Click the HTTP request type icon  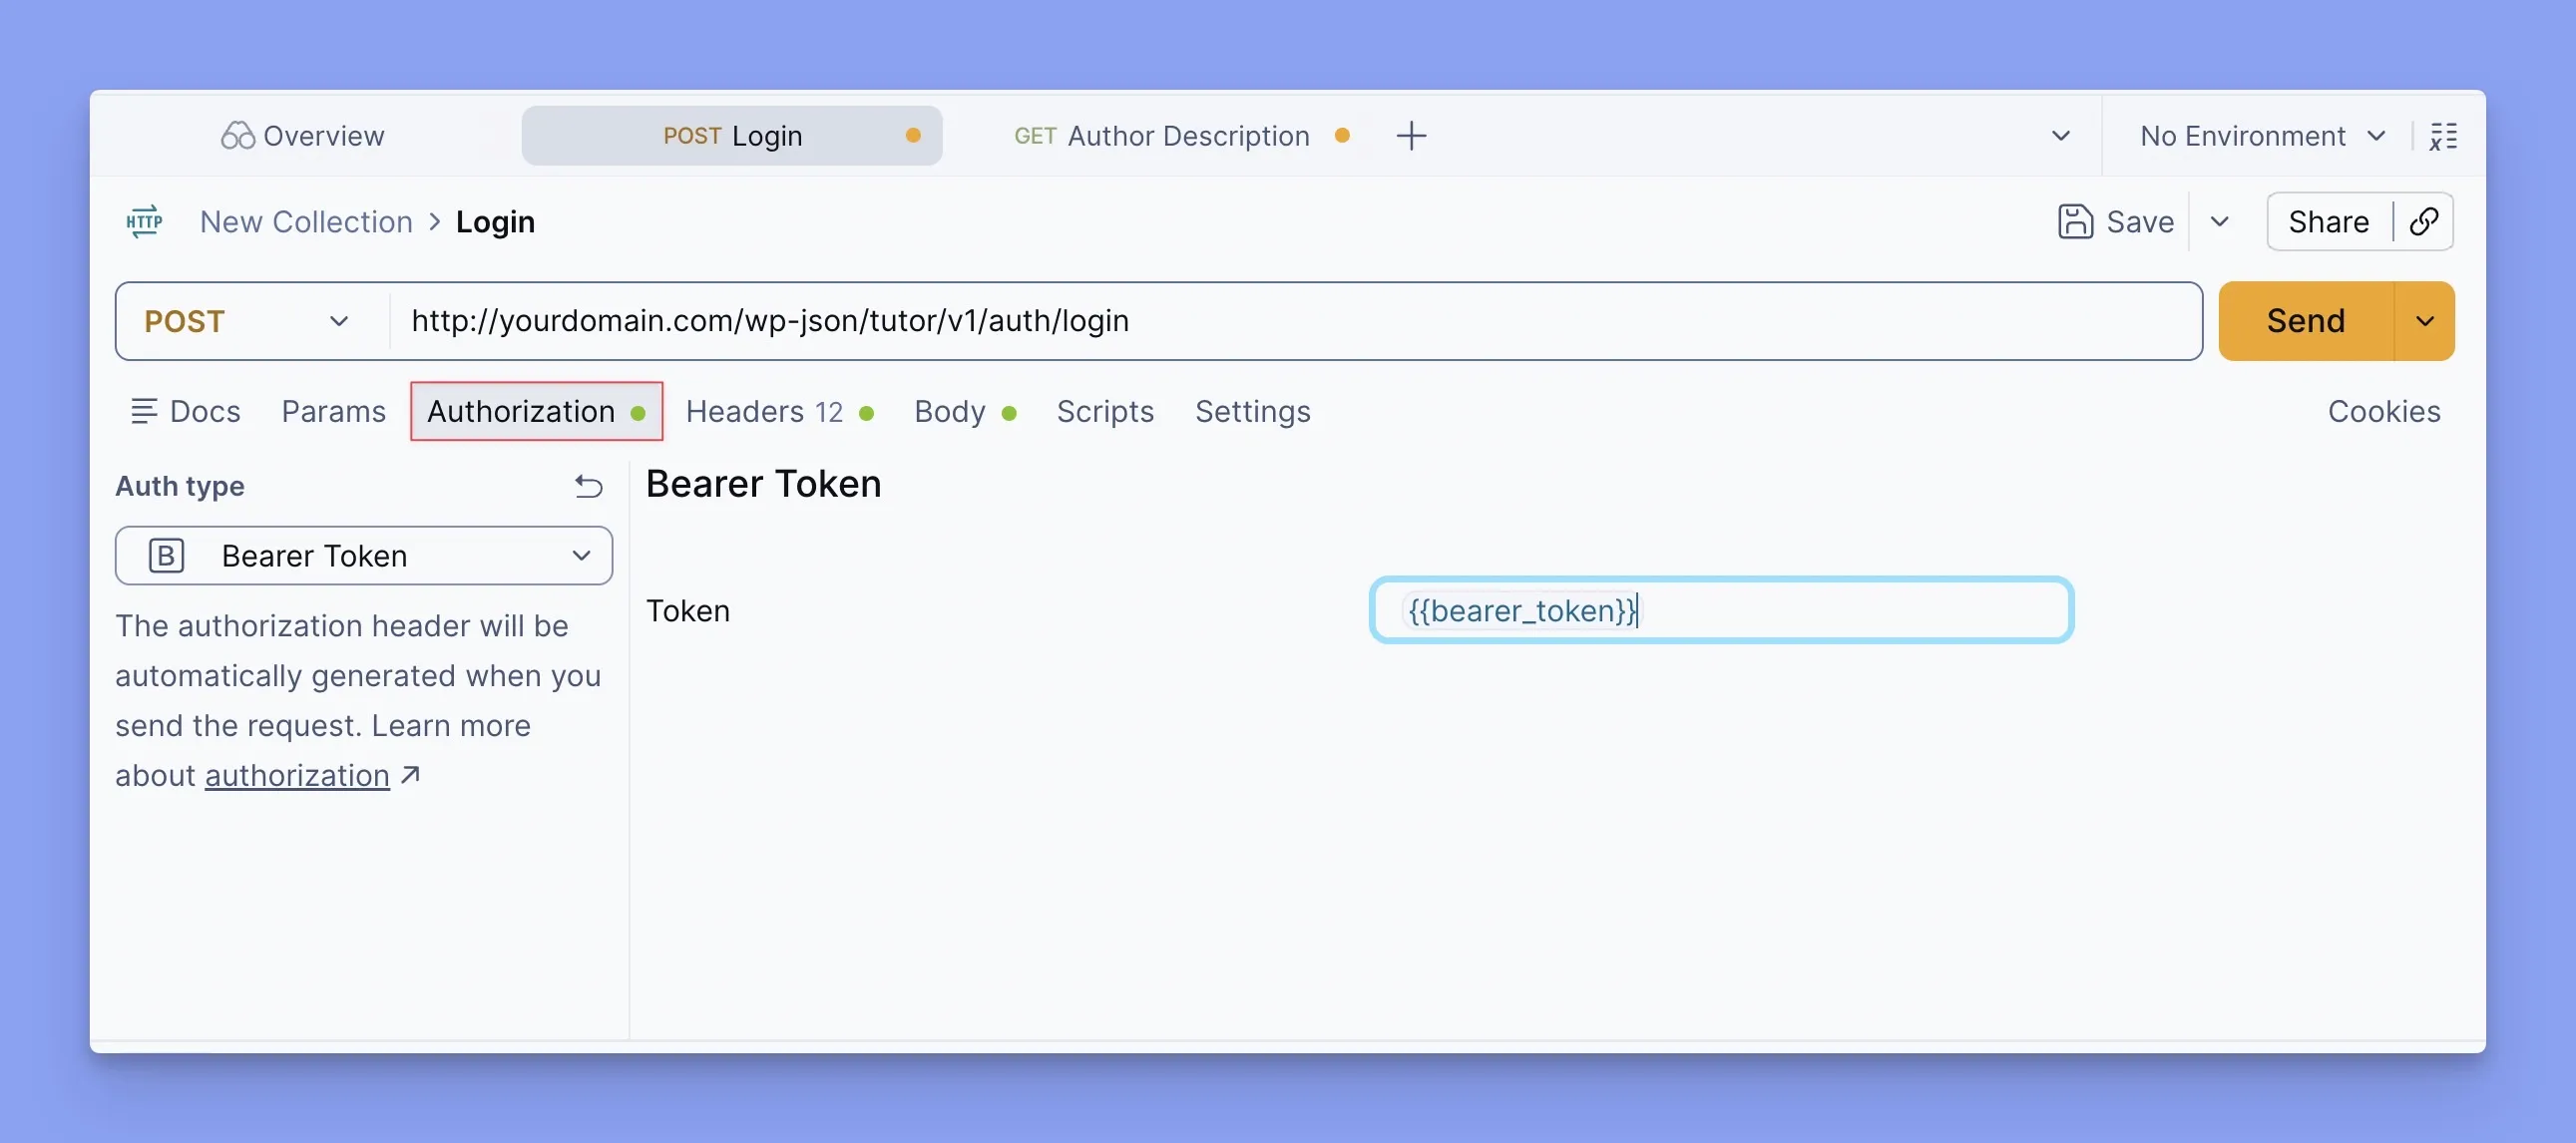coord(144,221)
